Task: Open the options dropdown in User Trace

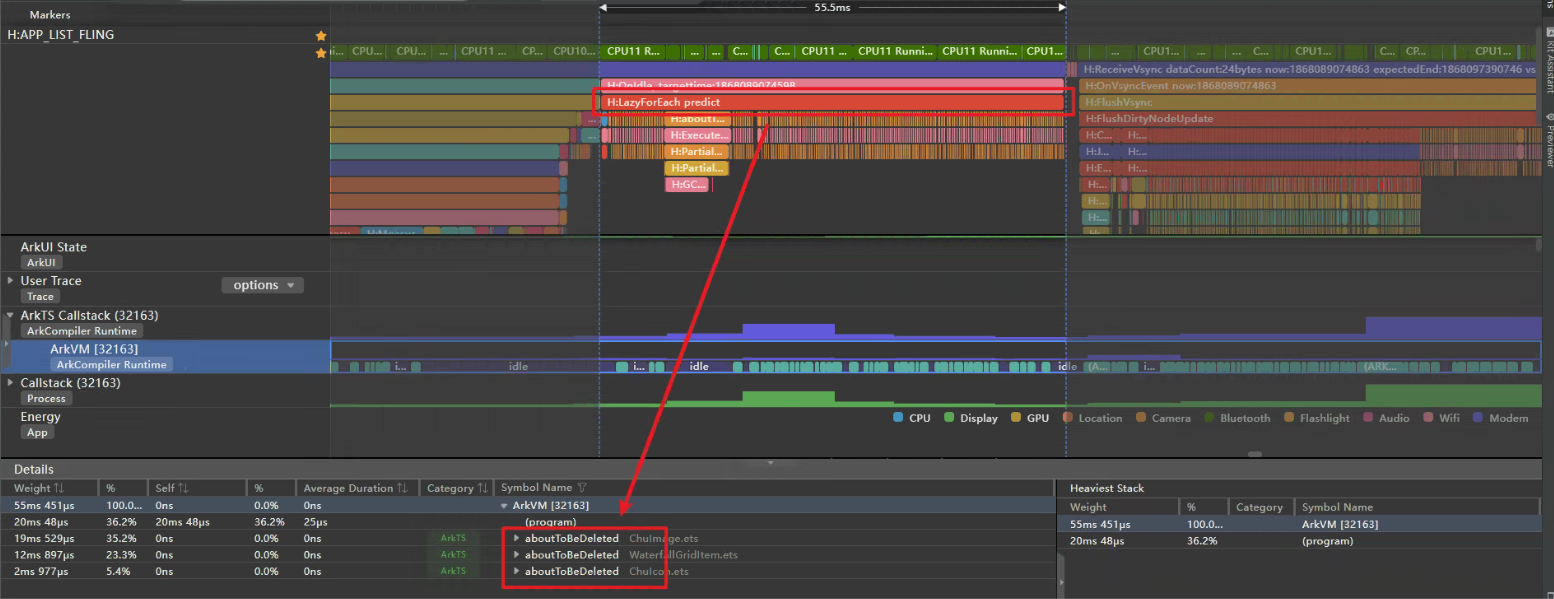Action: point(262,285)
